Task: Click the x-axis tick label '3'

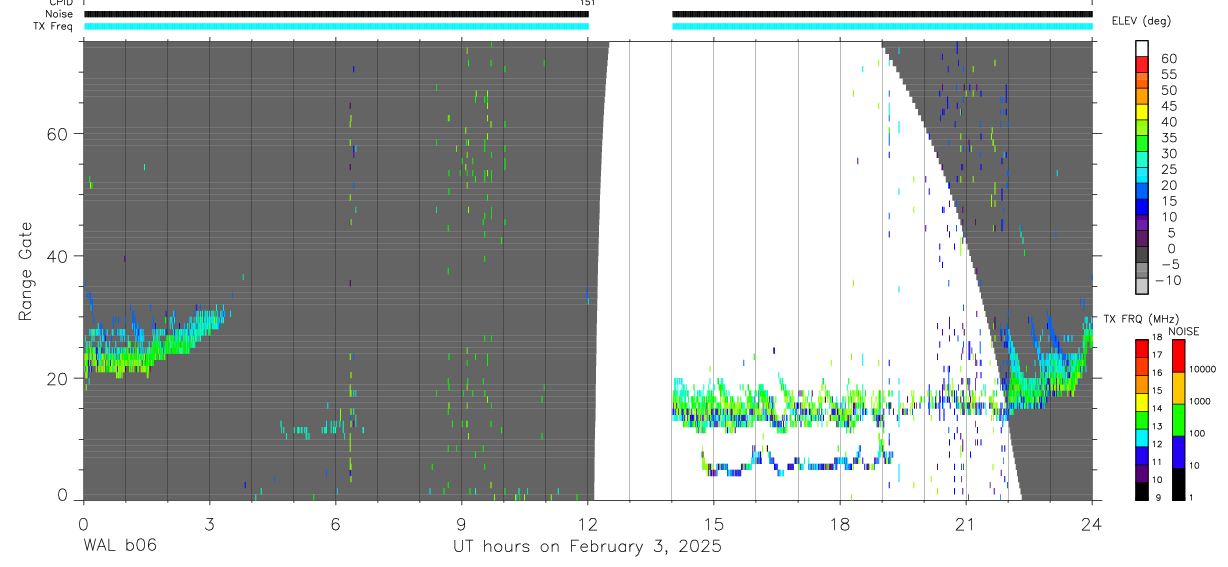Action: click(x=209, y=522)
